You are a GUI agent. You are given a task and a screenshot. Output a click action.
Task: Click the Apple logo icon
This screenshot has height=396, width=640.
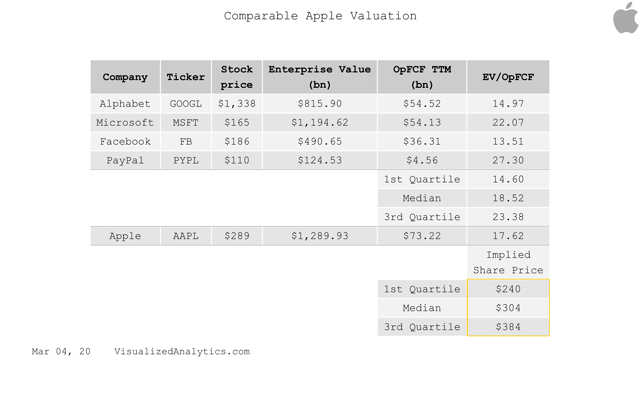pyautogui.click(x=626, y=18)
